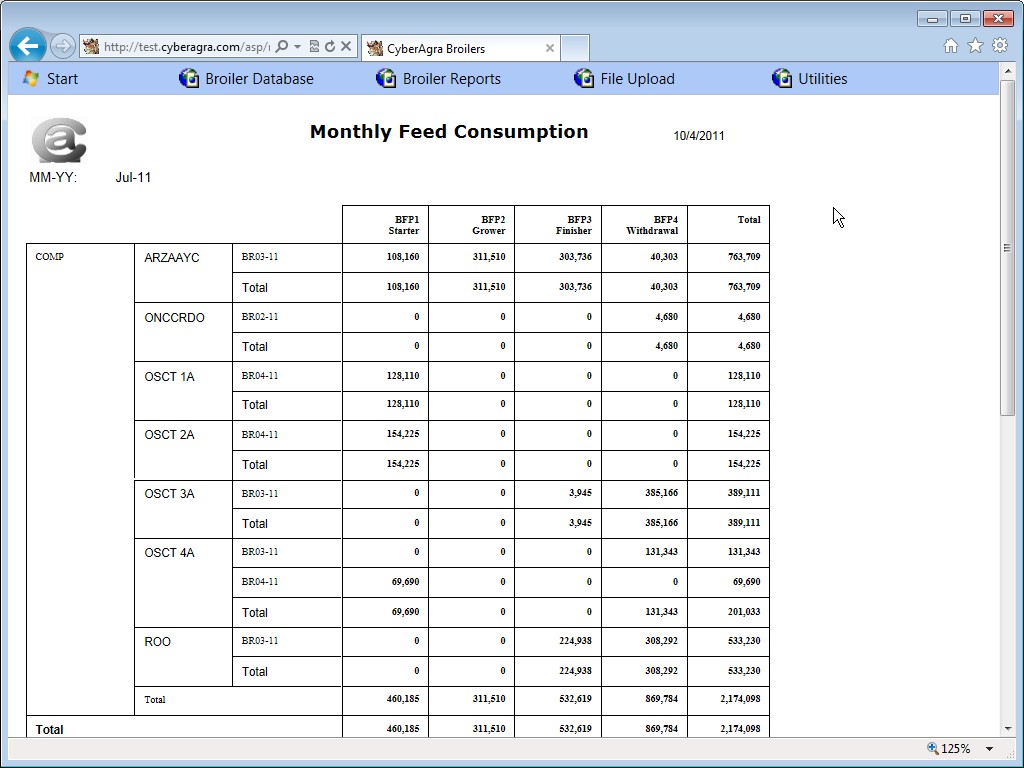The image size is (1024, 768).
Task: Expand the address bar search dropdown arrow
Action: click(297, 47)
